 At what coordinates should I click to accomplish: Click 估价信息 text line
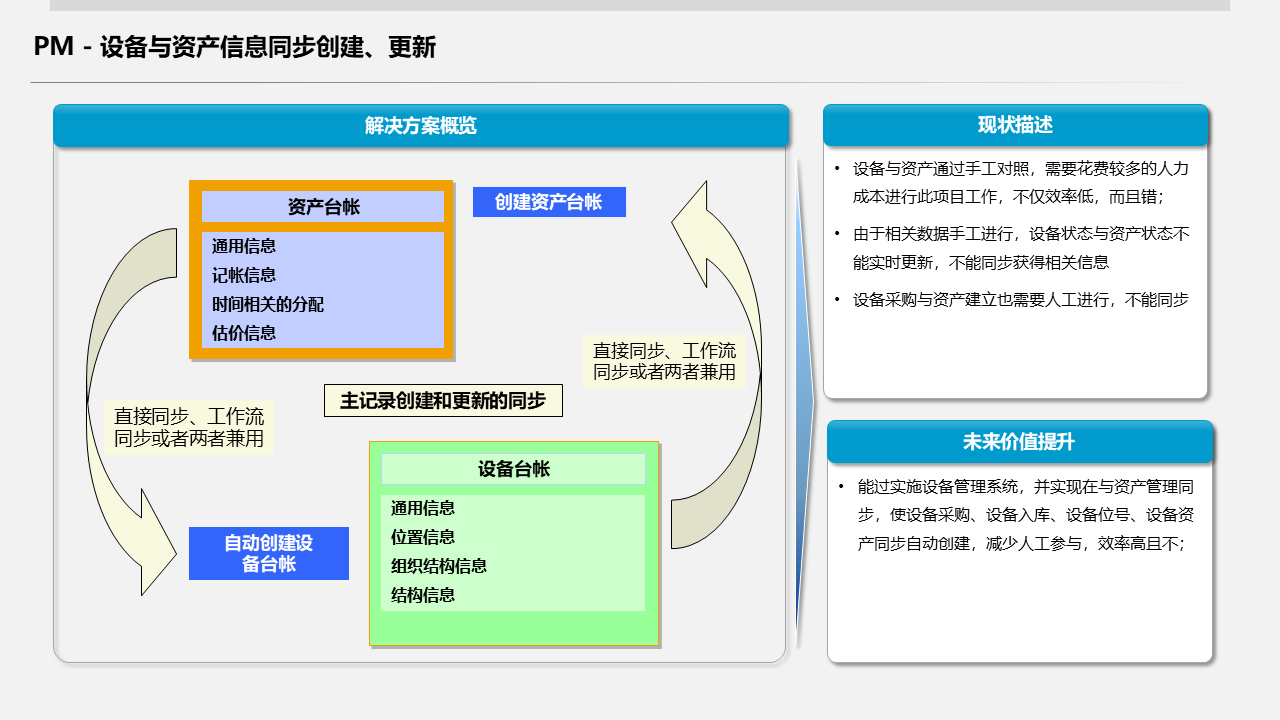[x=244, y=333]
